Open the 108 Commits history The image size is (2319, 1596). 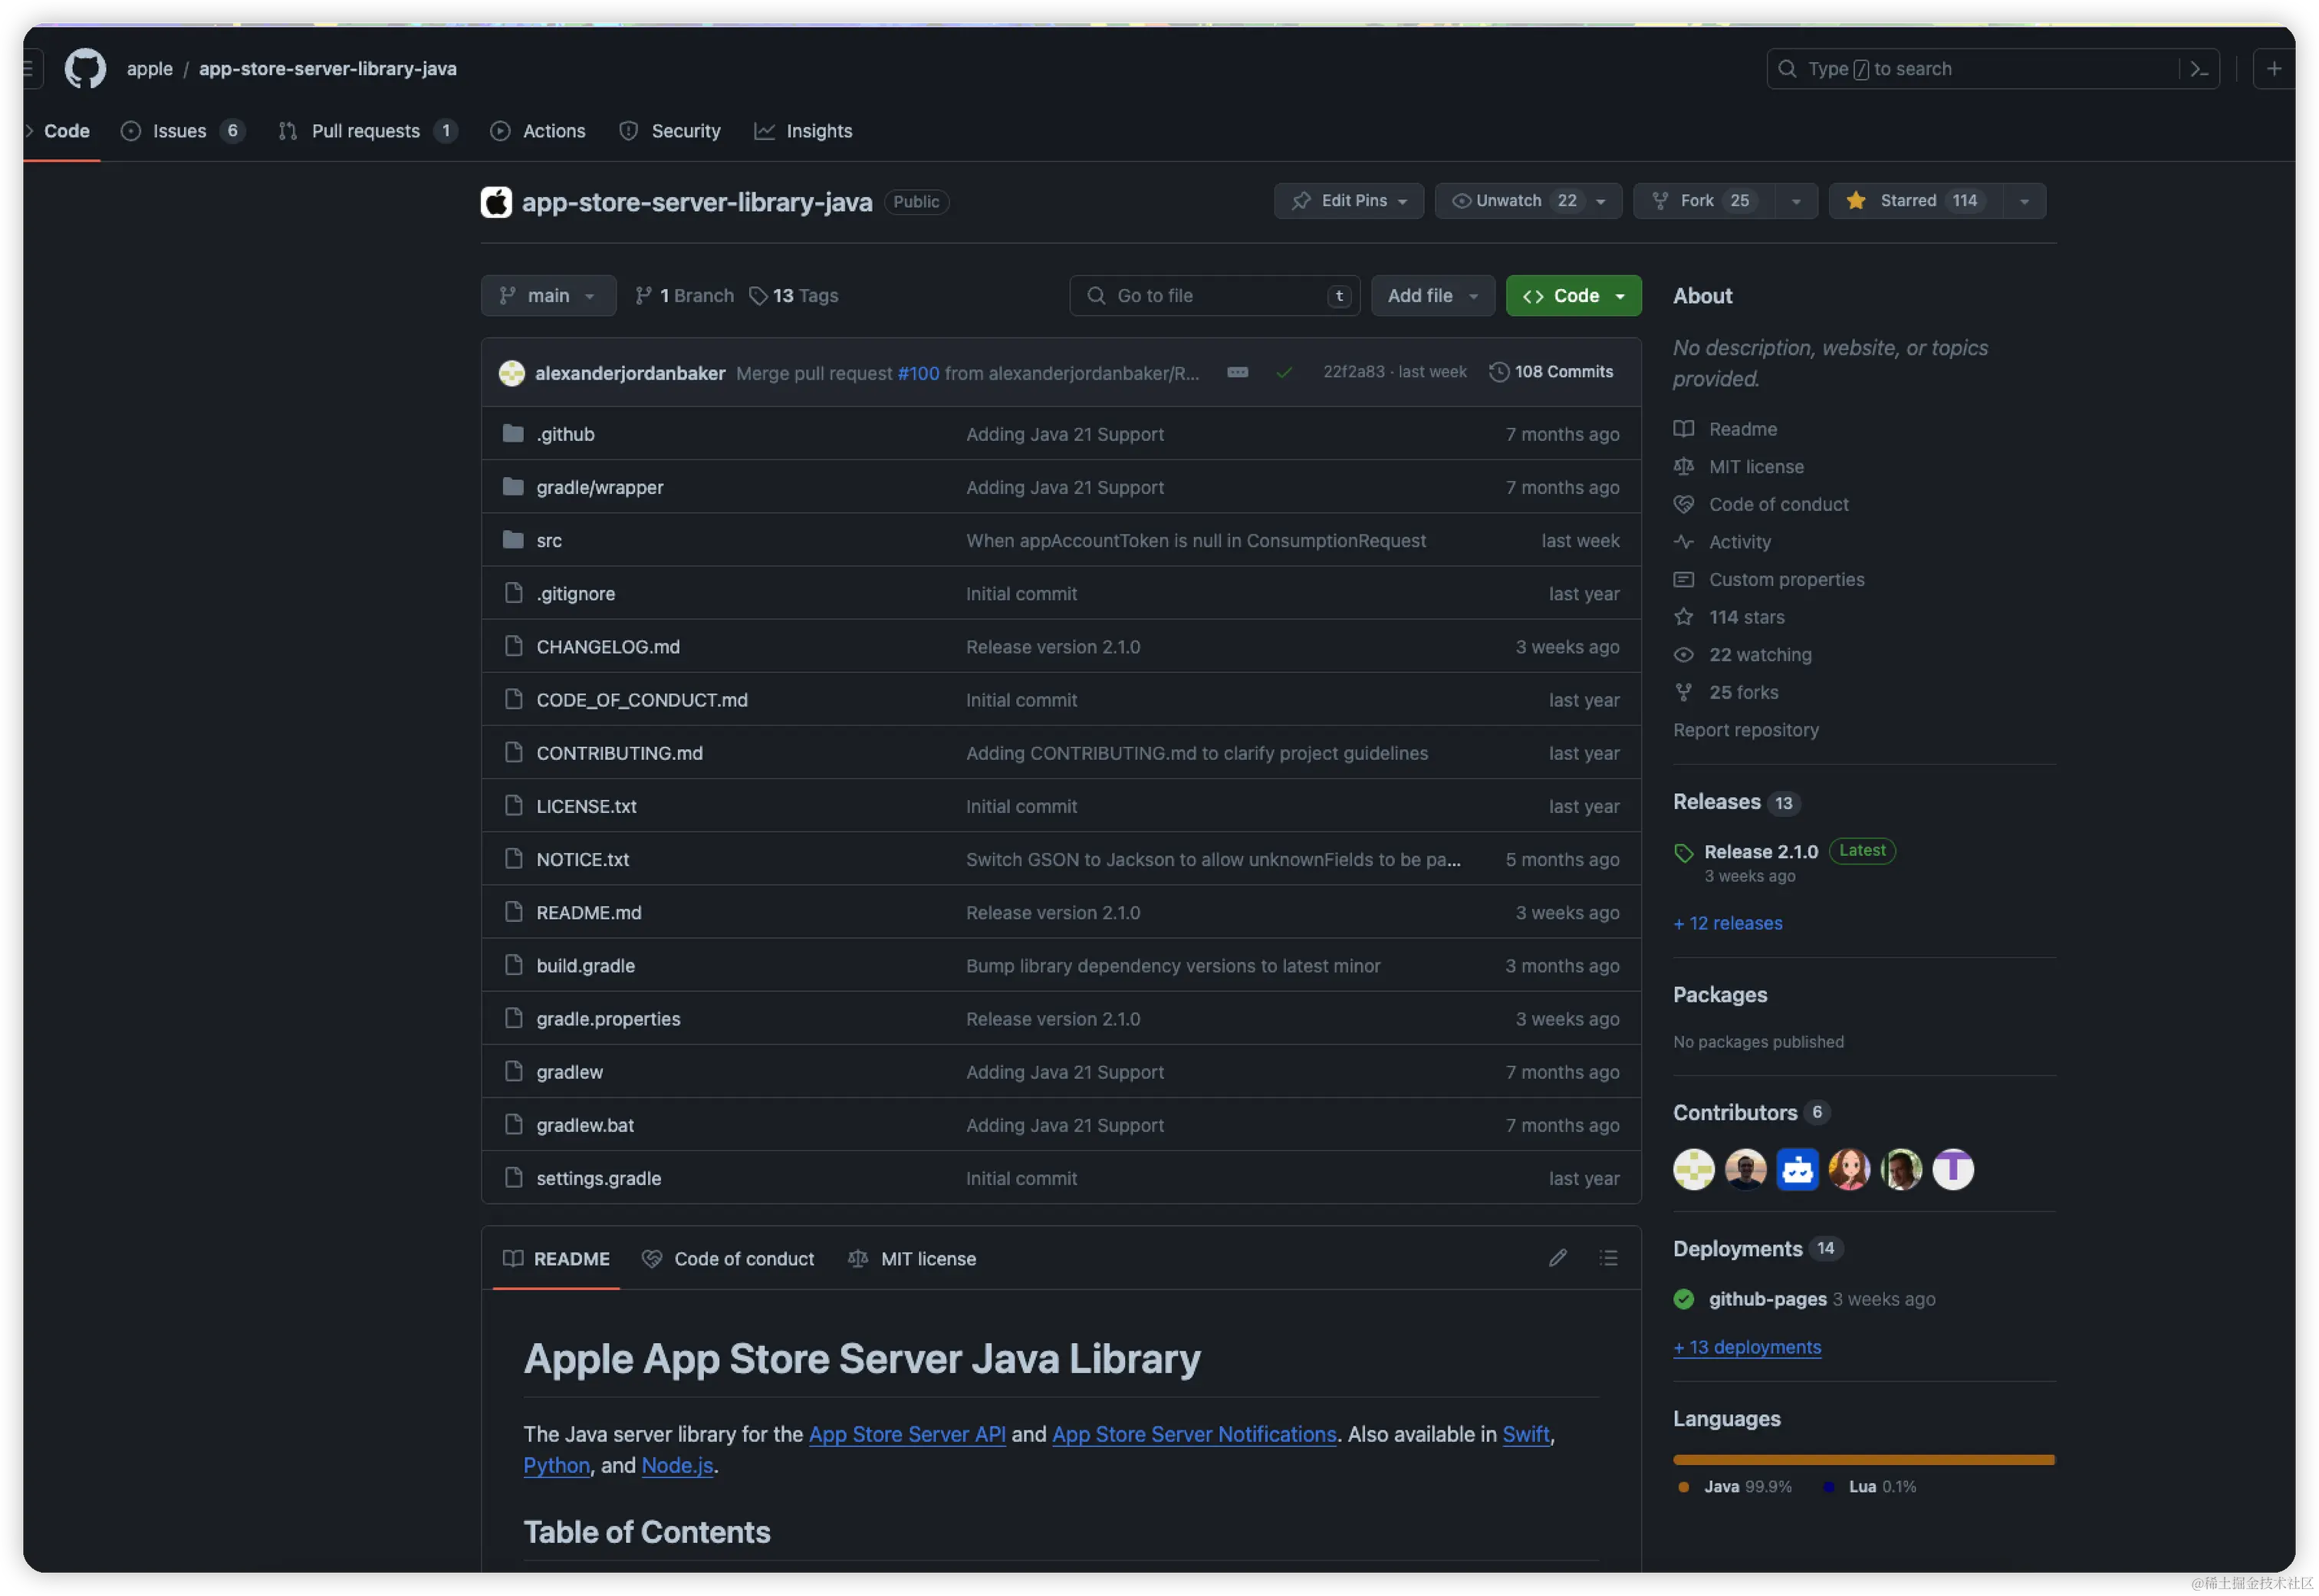tap(1551, 372)
